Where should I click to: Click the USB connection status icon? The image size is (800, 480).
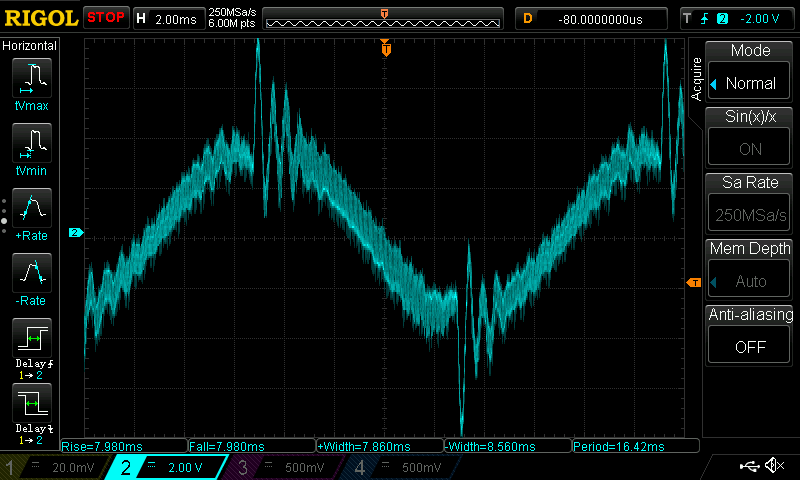(748, 466)
